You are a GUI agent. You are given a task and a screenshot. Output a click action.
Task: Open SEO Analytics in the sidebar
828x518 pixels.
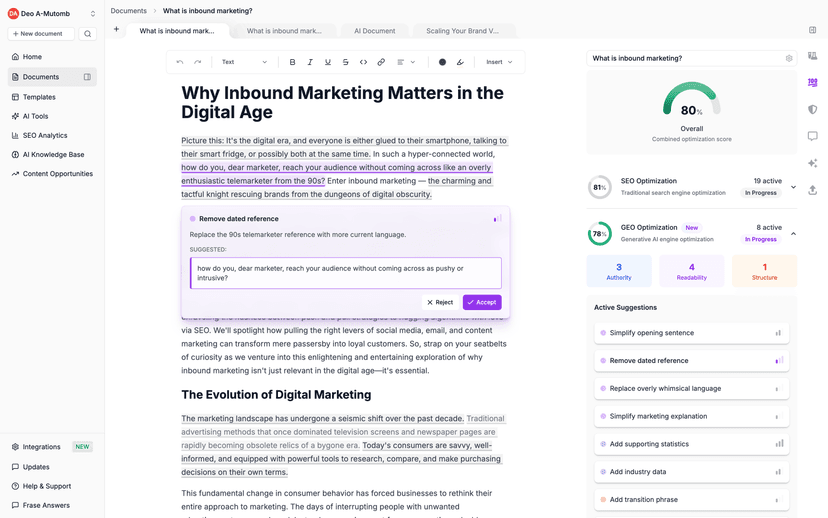45,135
